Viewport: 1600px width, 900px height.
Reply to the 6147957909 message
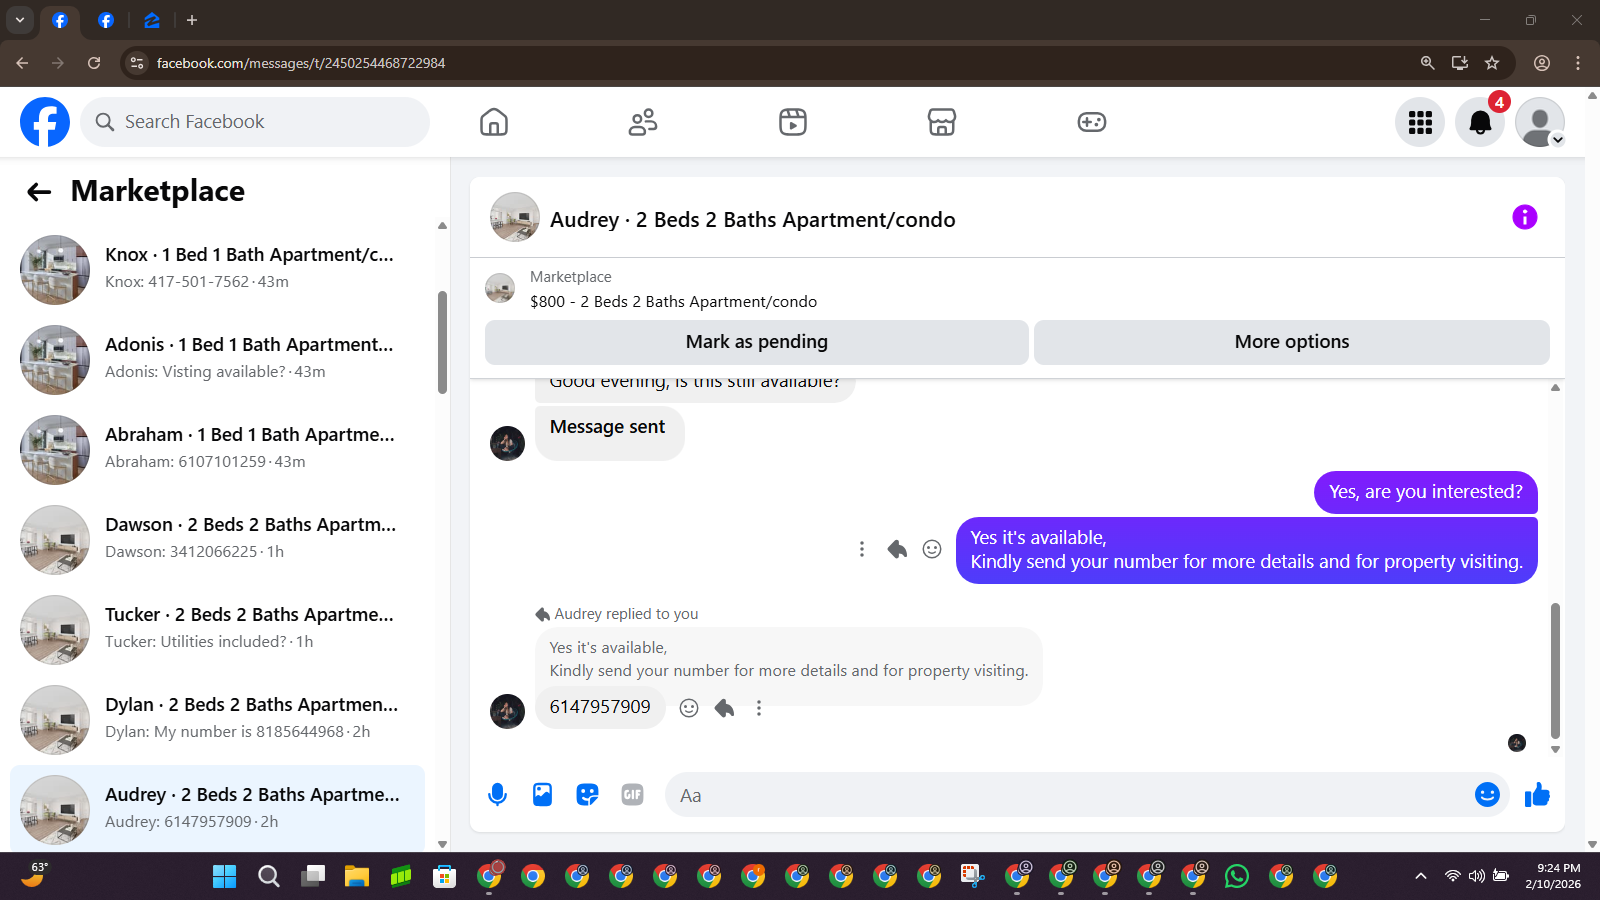[725, 708]
